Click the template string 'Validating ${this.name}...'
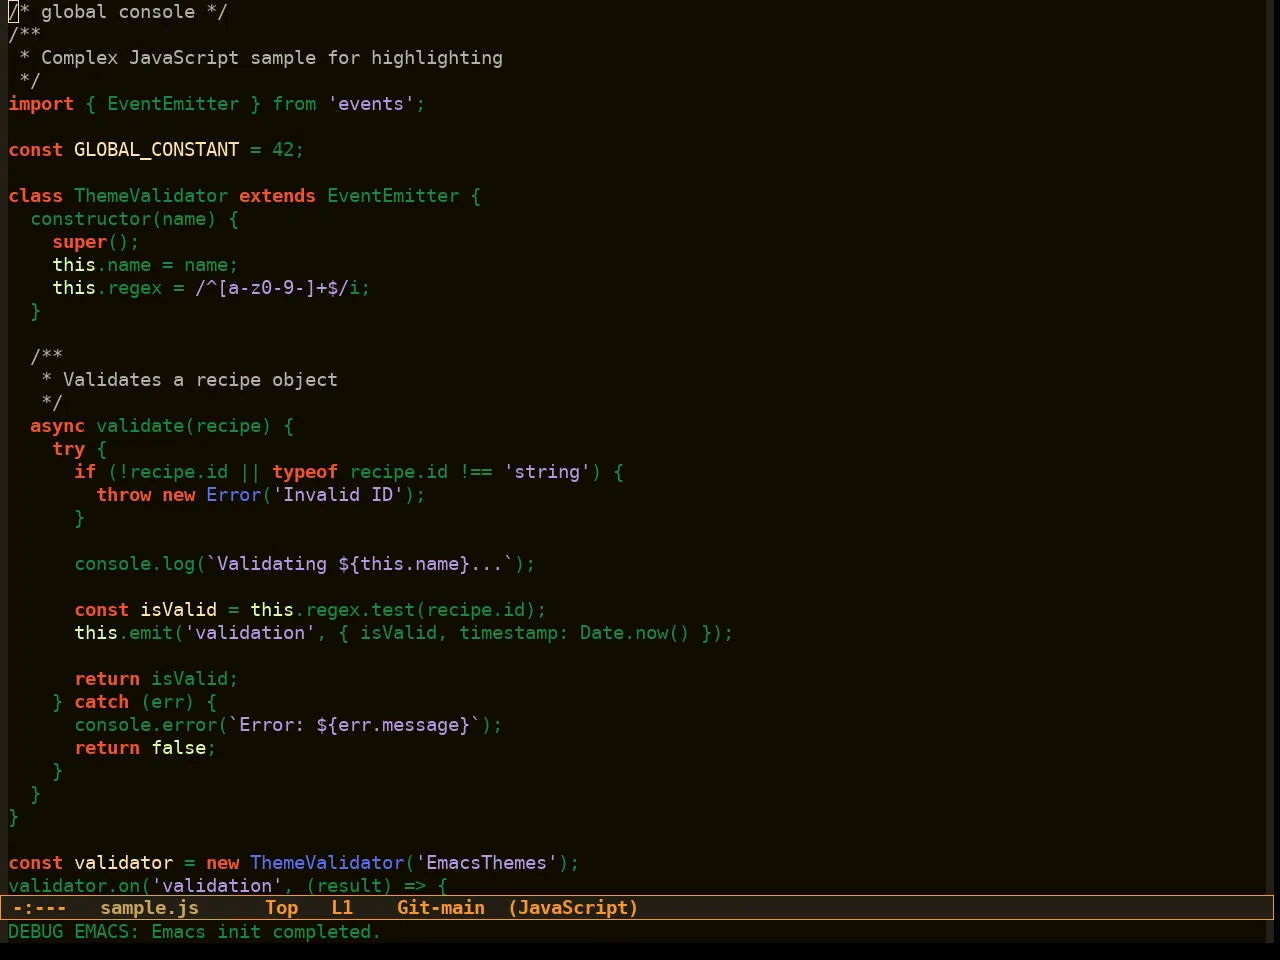This screenshot has height=960, width=1280. 360,564
